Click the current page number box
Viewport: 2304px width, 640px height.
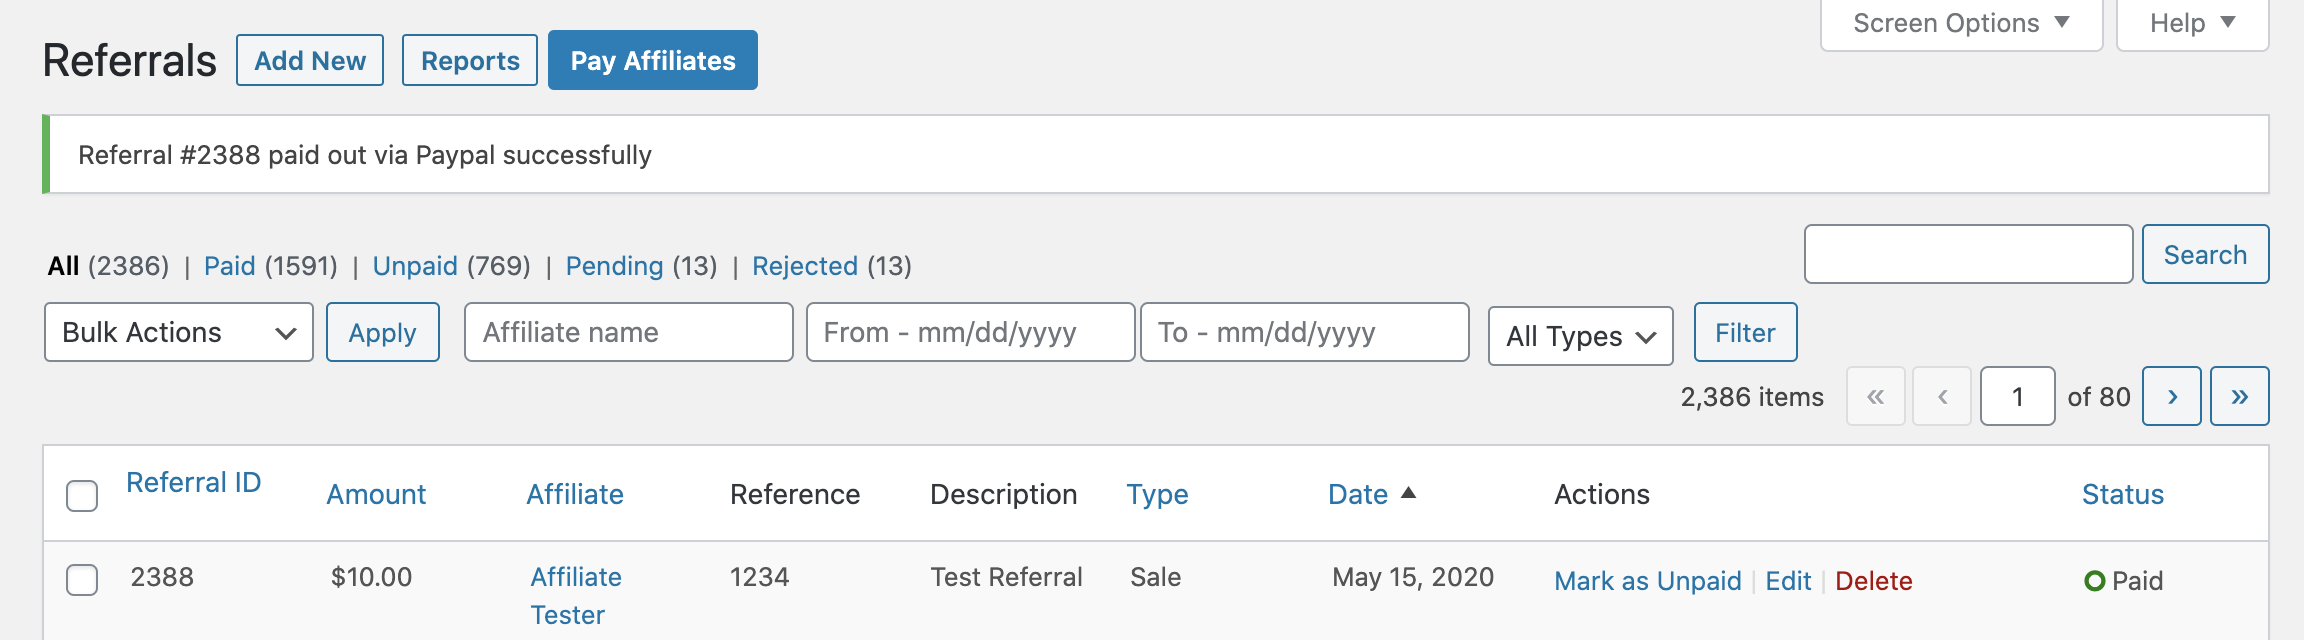click(2017, 396)
